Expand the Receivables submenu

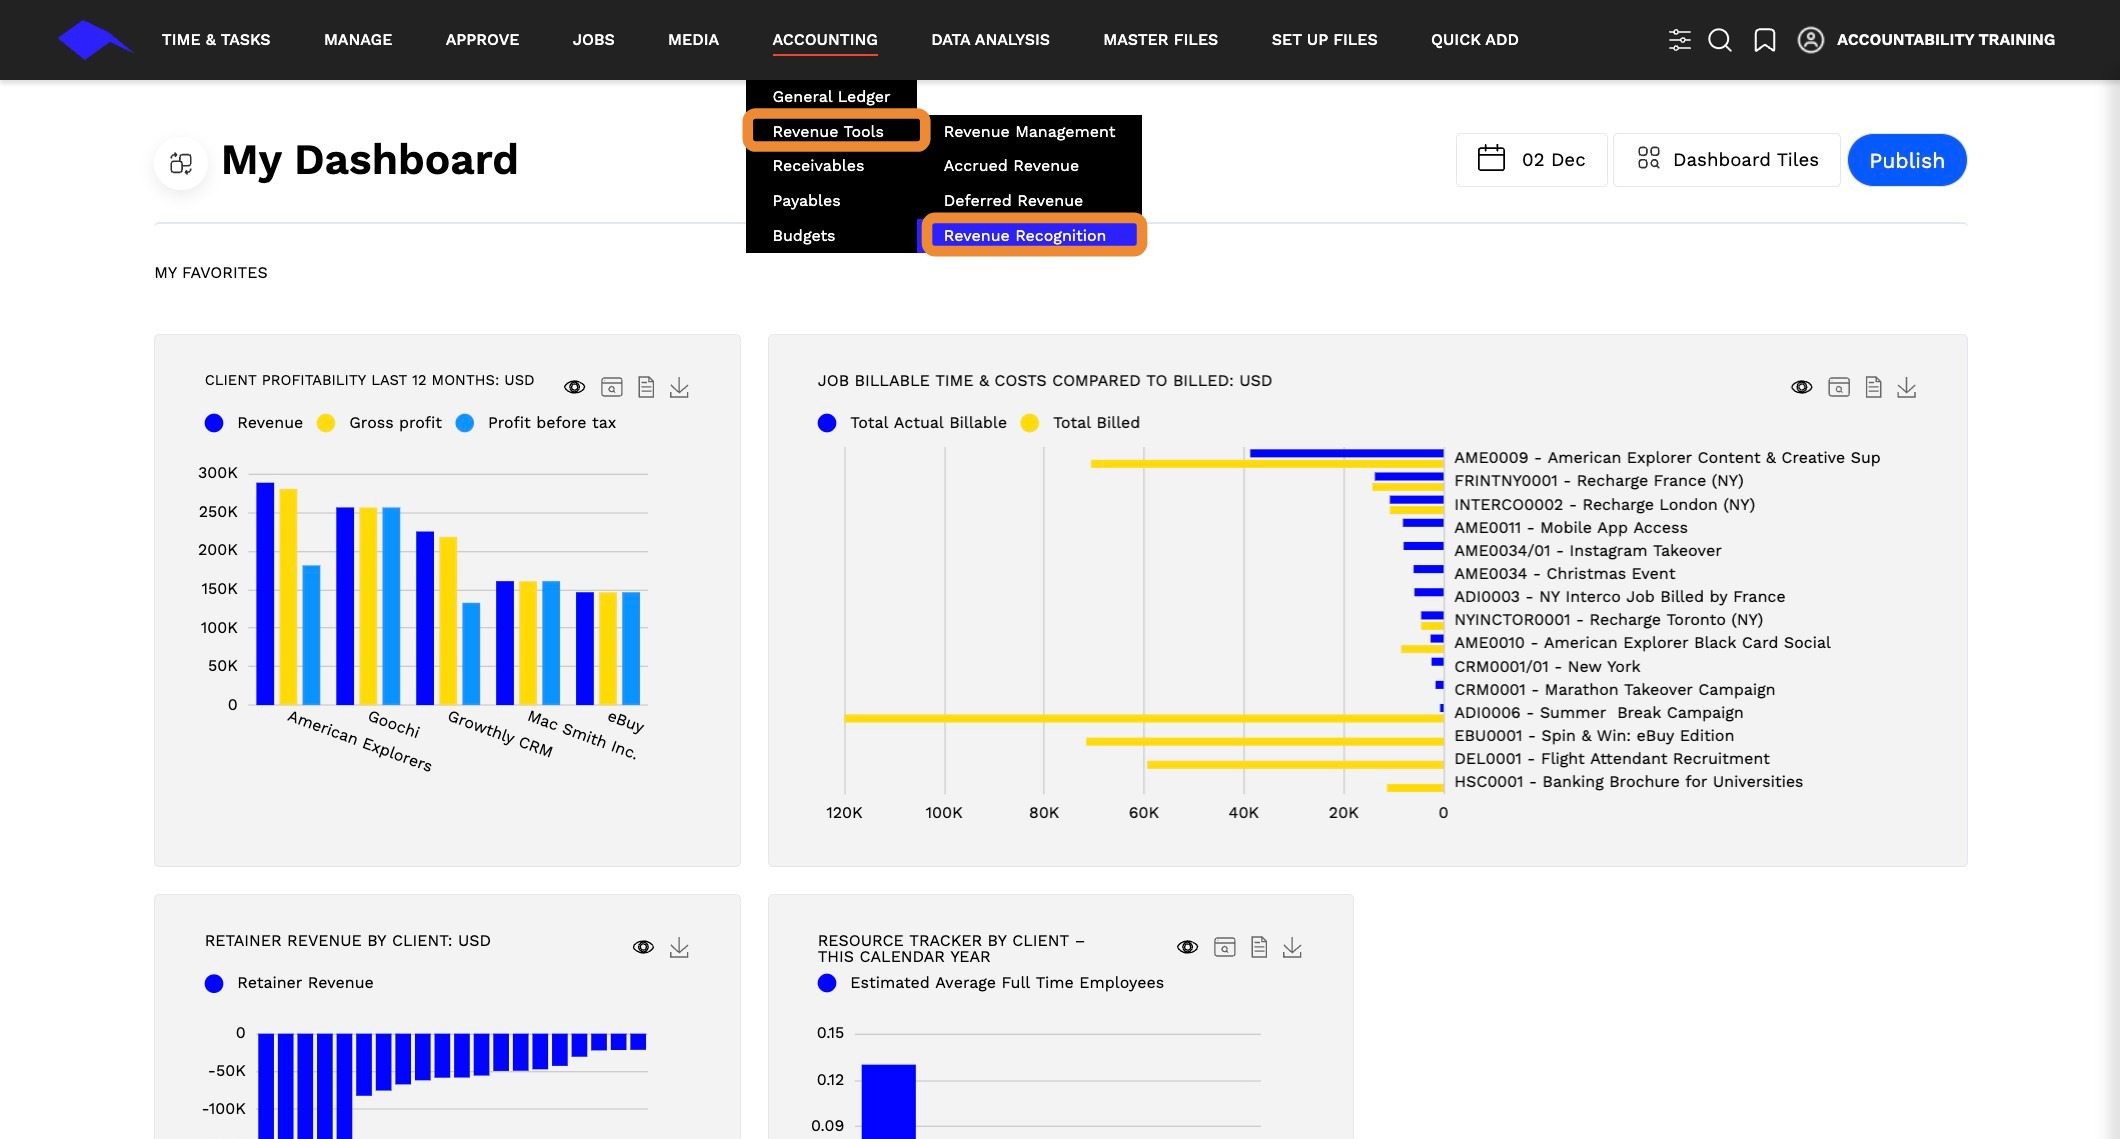(818, 166)
